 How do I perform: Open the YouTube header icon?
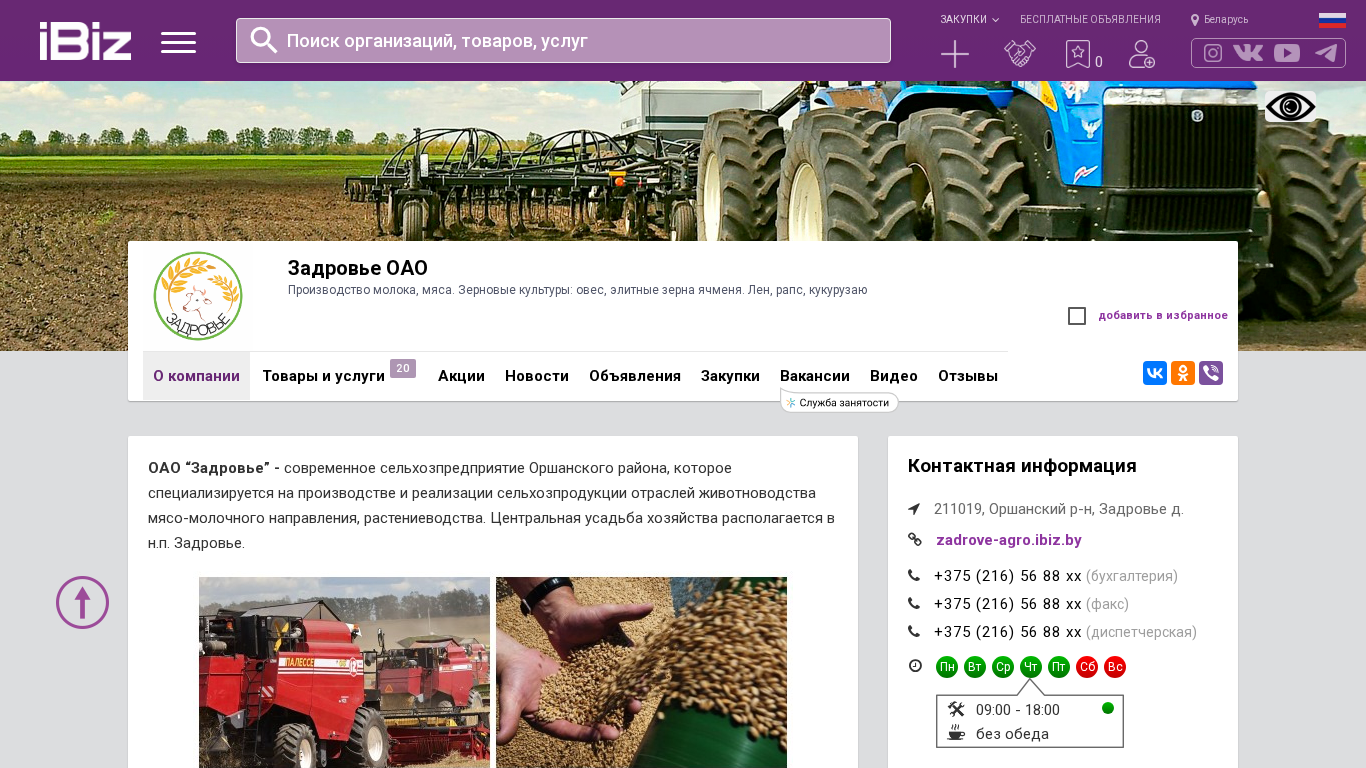[x=1287, y=53]
